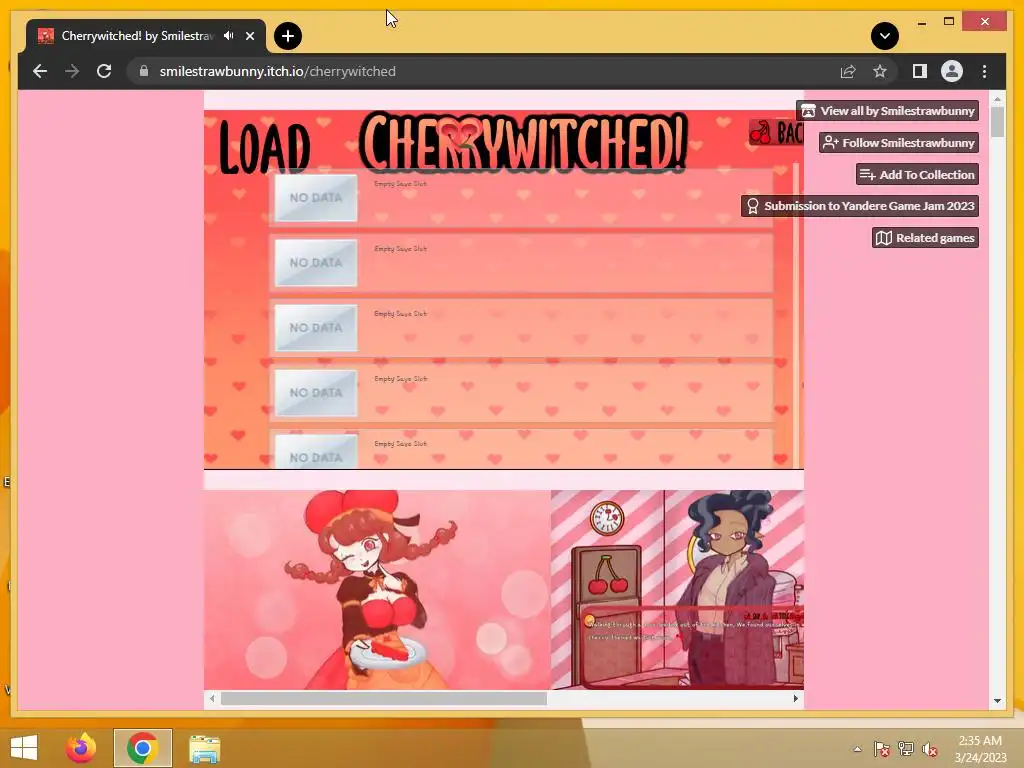
Task: Open screenshot with cherry fridge scene
Action: tap(677, 590)
